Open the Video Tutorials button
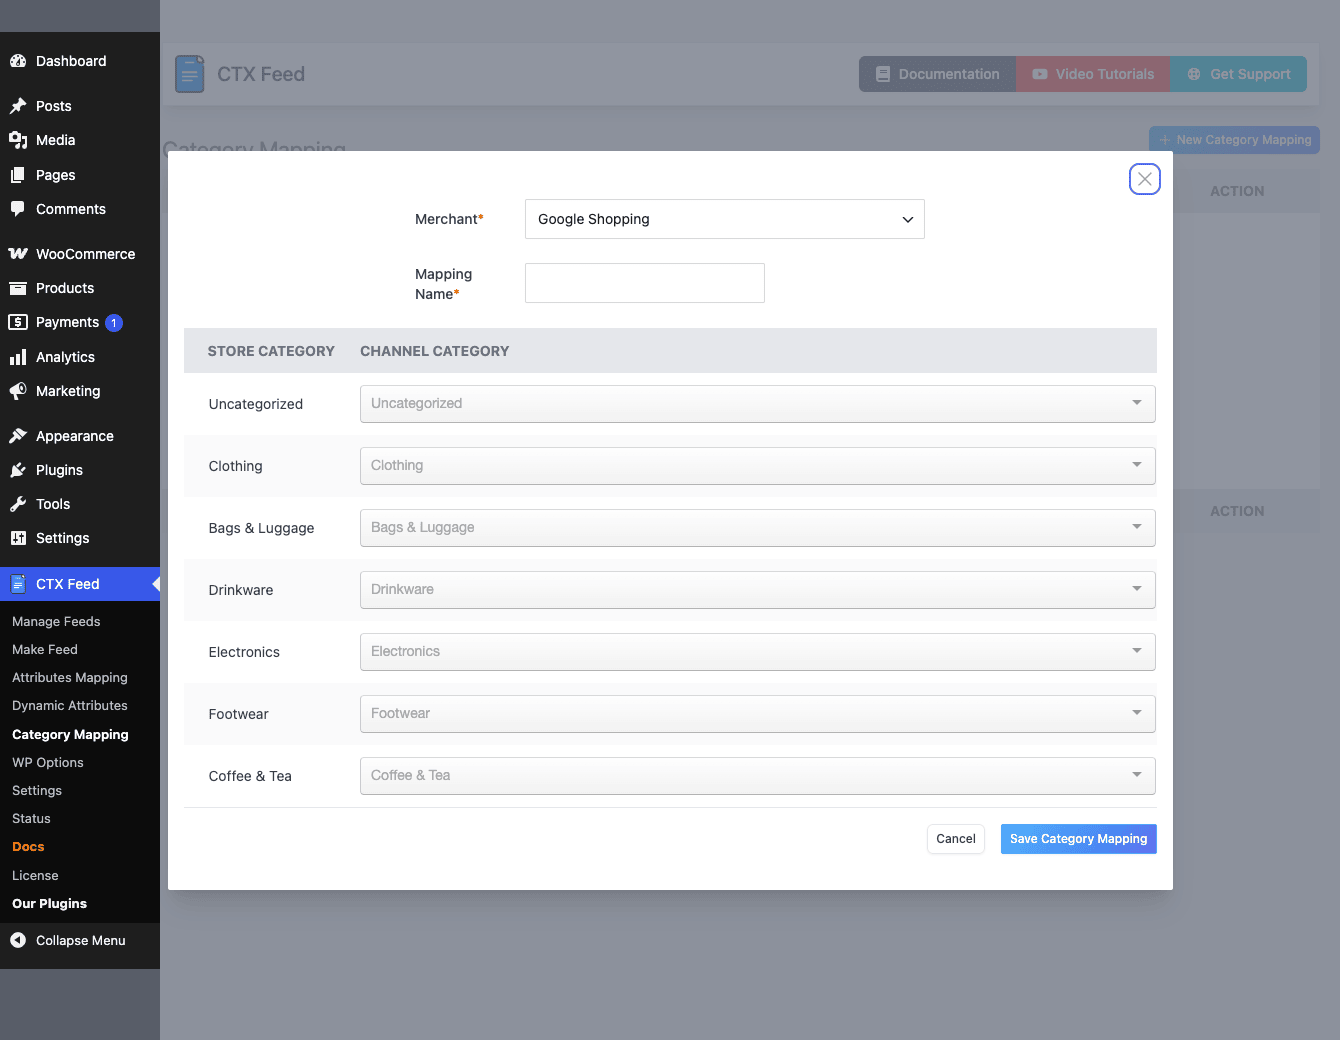Image resolution: width=1340 pixels, height=1040 pixels. pos(1093,74)
